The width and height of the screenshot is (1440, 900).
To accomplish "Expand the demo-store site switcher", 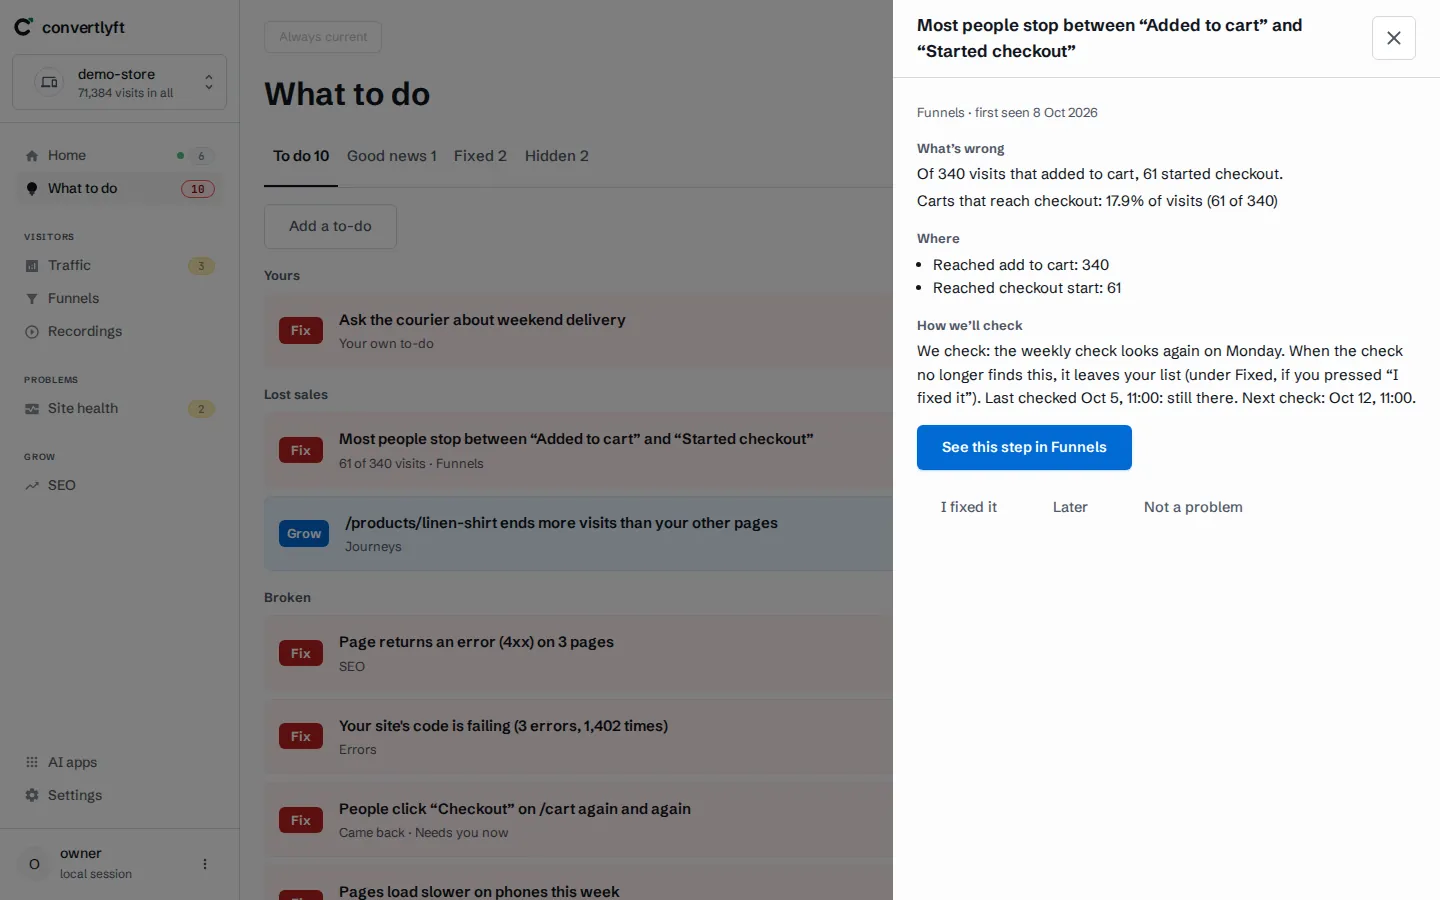I will point(209,82).
